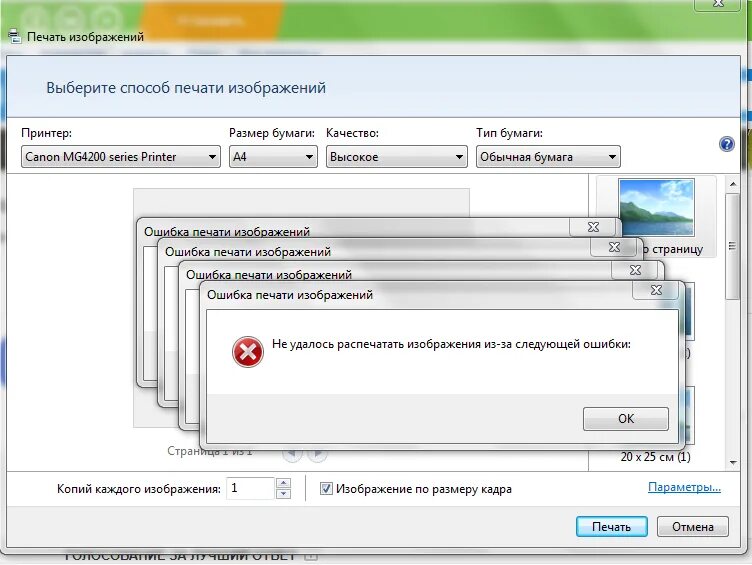The width and height of the screenshot is (752, 565).
Task: Click the copies count input field
Action: pos(250,488)
